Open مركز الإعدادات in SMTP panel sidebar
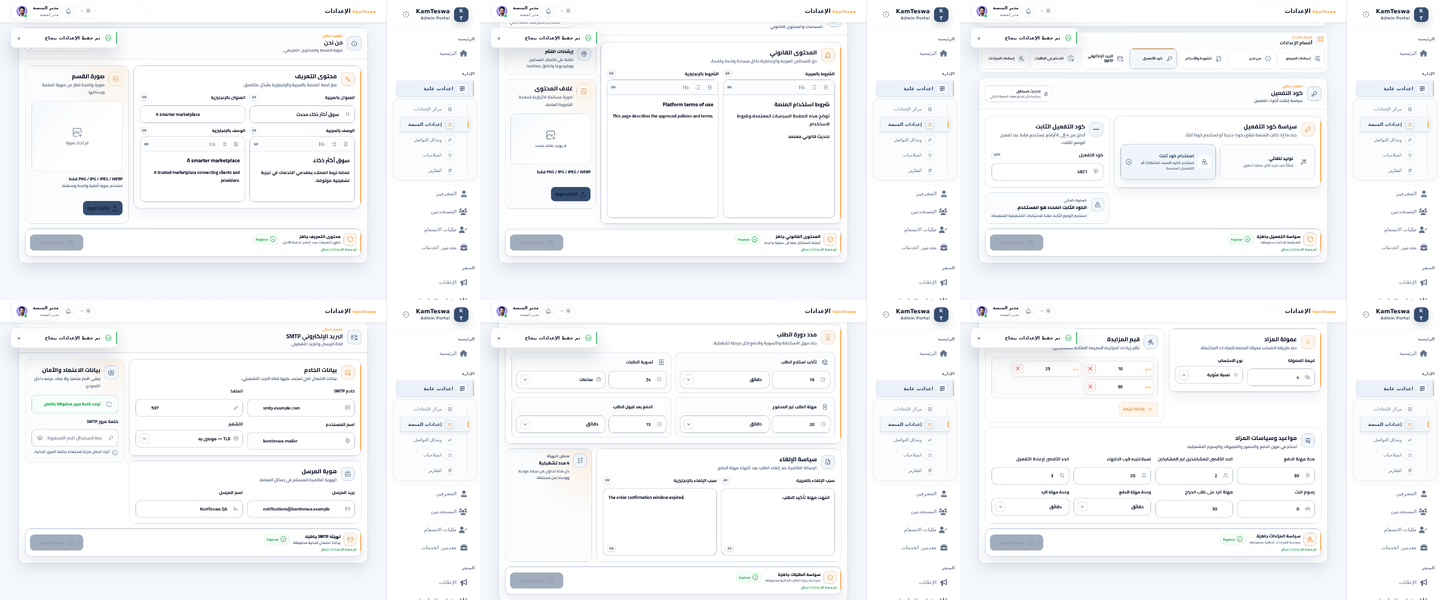Image resolution: width=1440 pixels, height=600 pixels. [435, 409]
